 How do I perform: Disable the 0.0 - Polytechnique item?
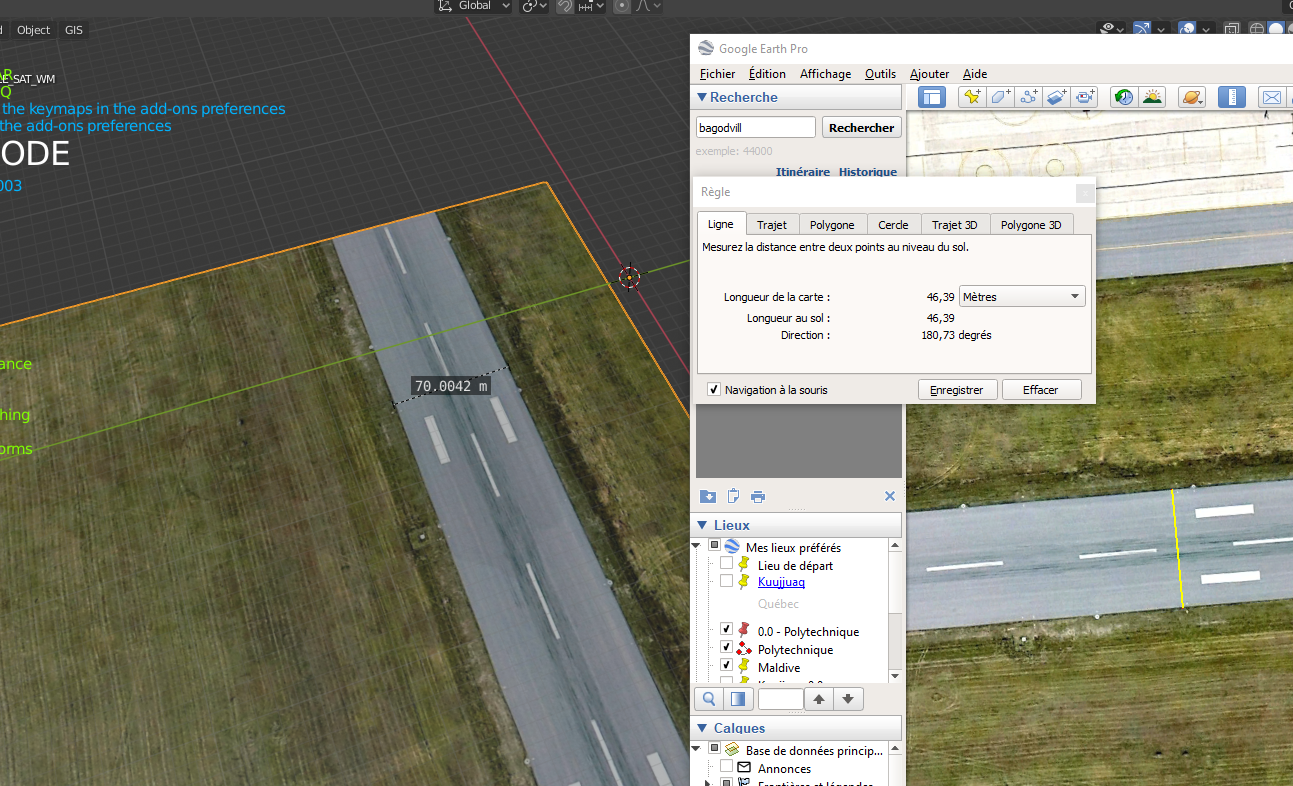coord(726,631)
